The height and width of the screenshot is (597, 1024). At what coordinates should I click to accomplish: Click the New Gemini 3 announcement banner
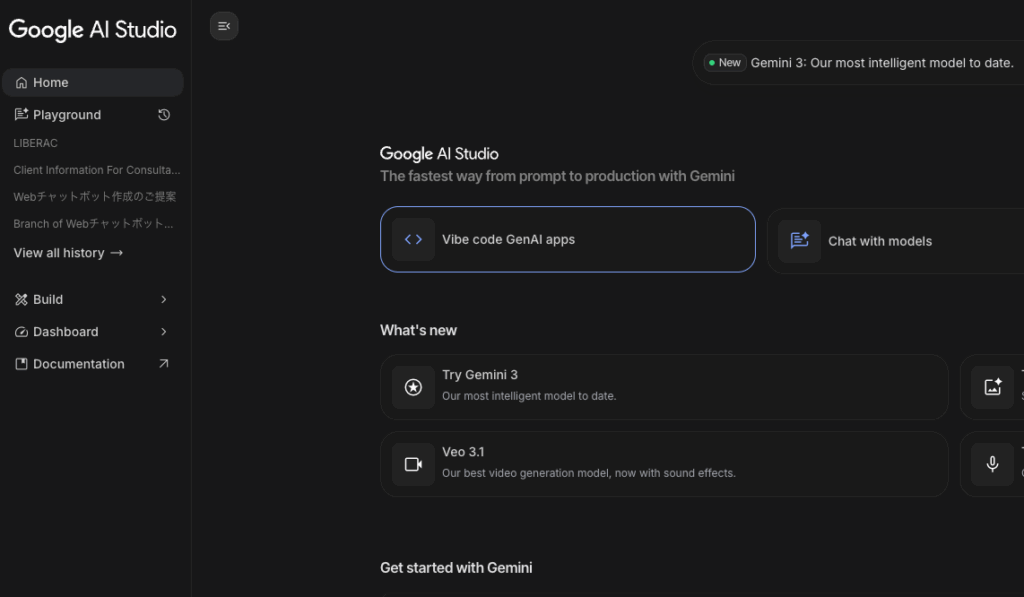click(859, 63)
